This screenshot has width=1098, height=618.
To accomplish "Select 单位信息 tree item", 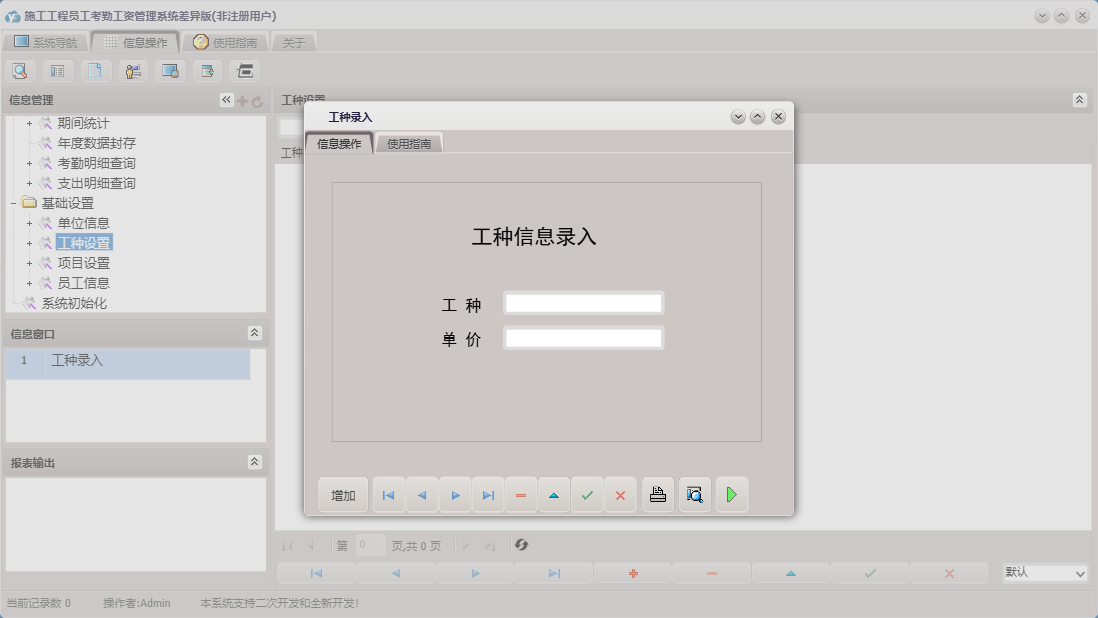I will 83,223.
